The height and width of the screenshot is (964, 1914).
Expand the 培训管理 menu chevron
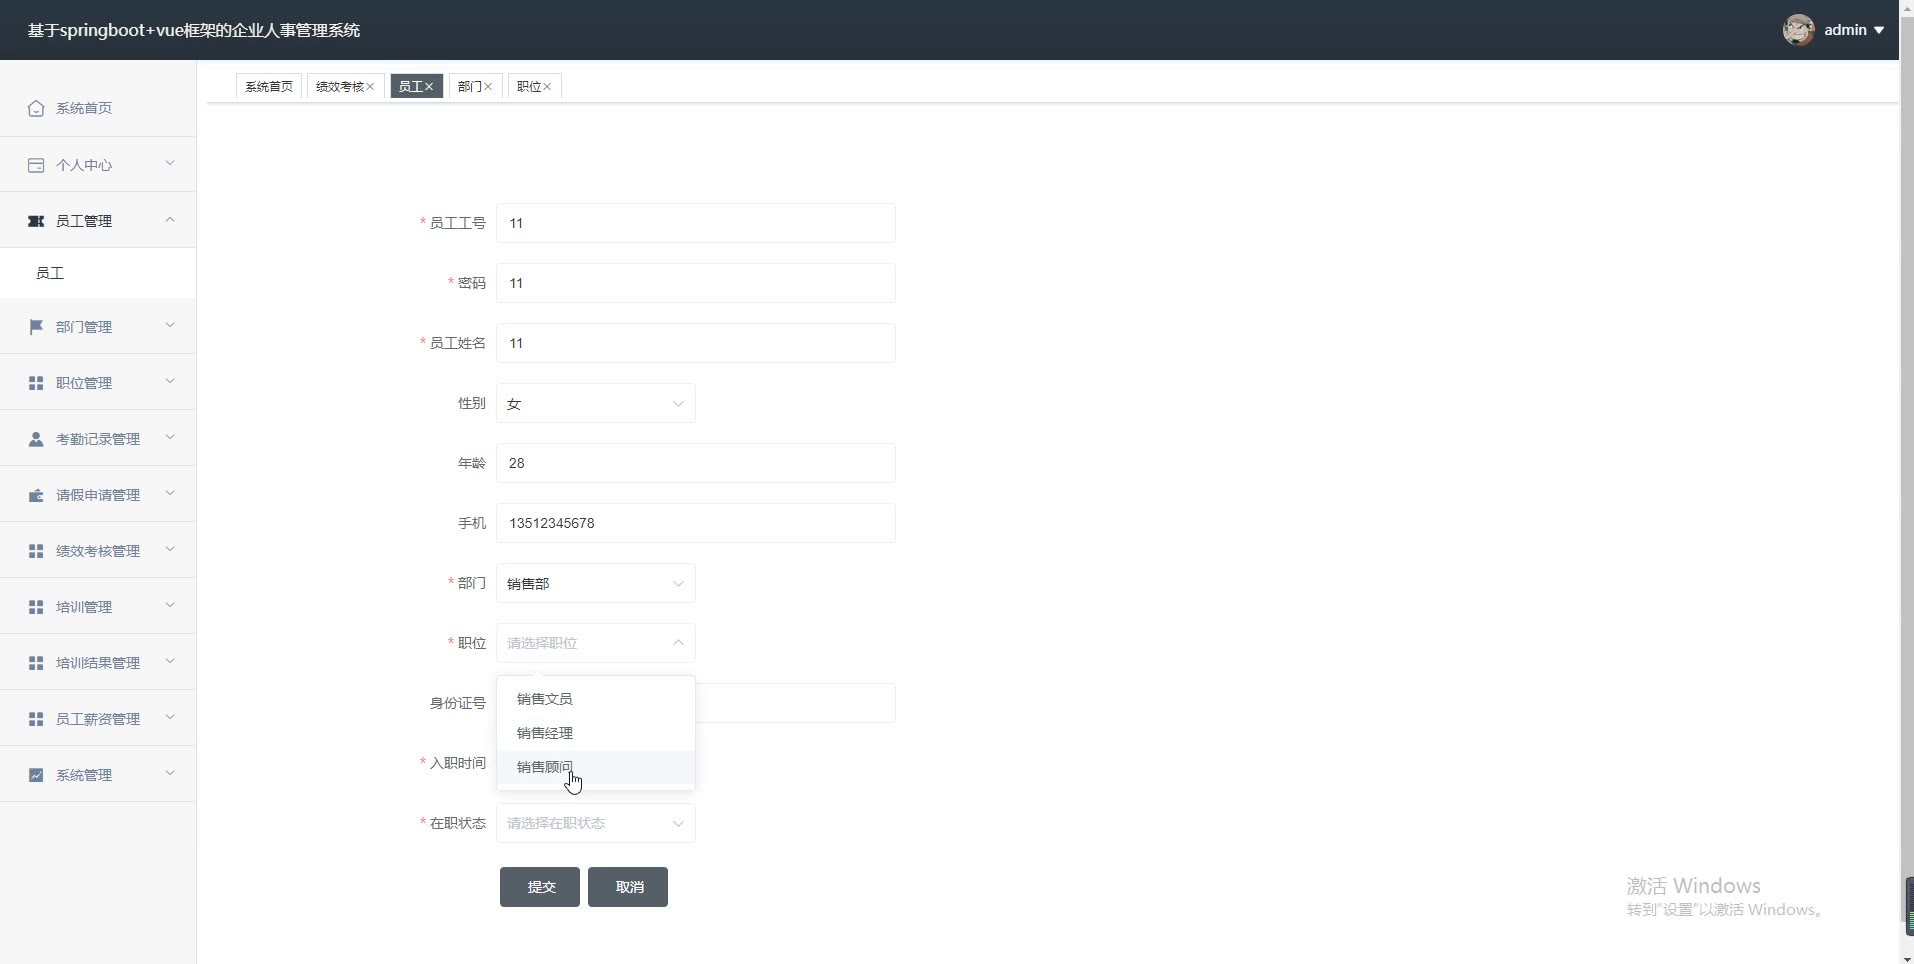pyautogui.click(x=169, y=605)
